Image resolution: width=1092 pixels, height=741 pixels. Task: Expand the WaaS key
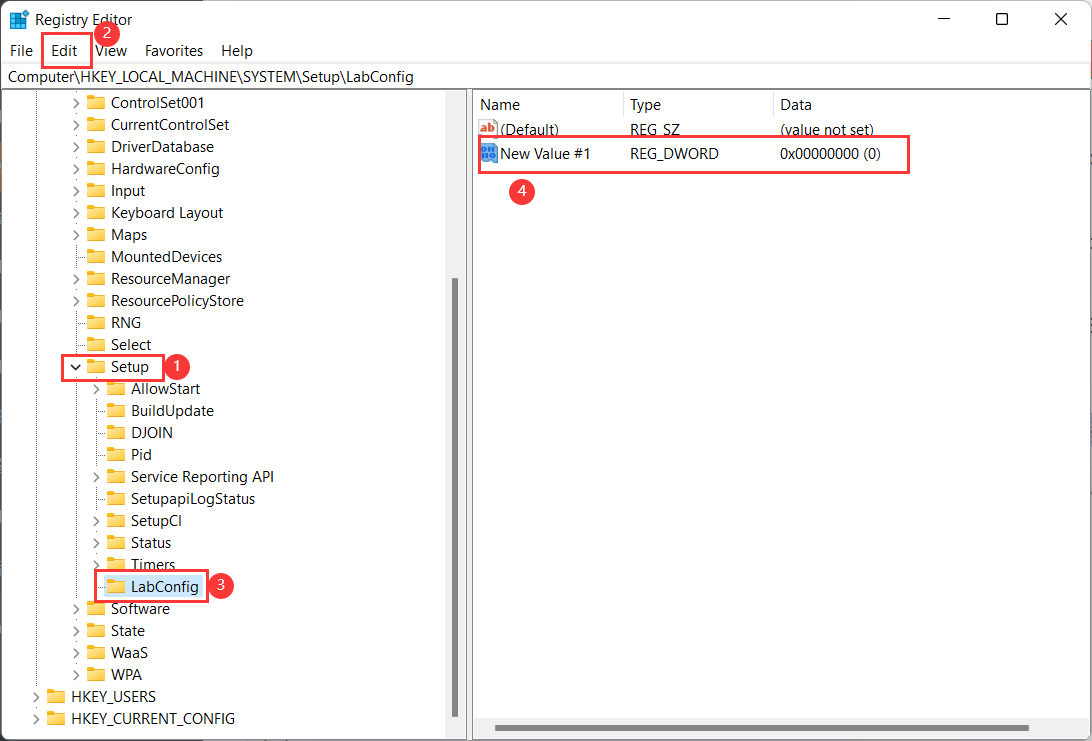pos(77,653)
